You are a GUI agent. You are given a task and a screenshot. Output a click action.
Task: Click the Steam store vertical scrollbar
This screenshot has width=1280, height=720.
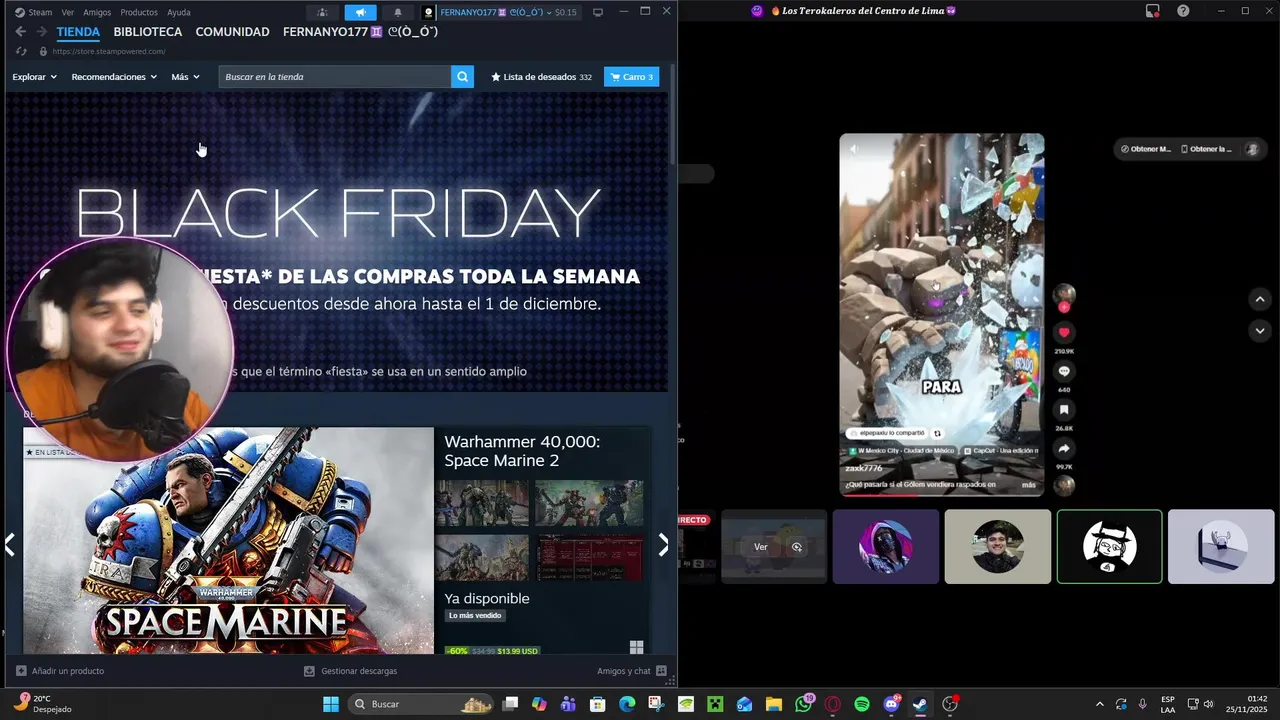(673, 115)
